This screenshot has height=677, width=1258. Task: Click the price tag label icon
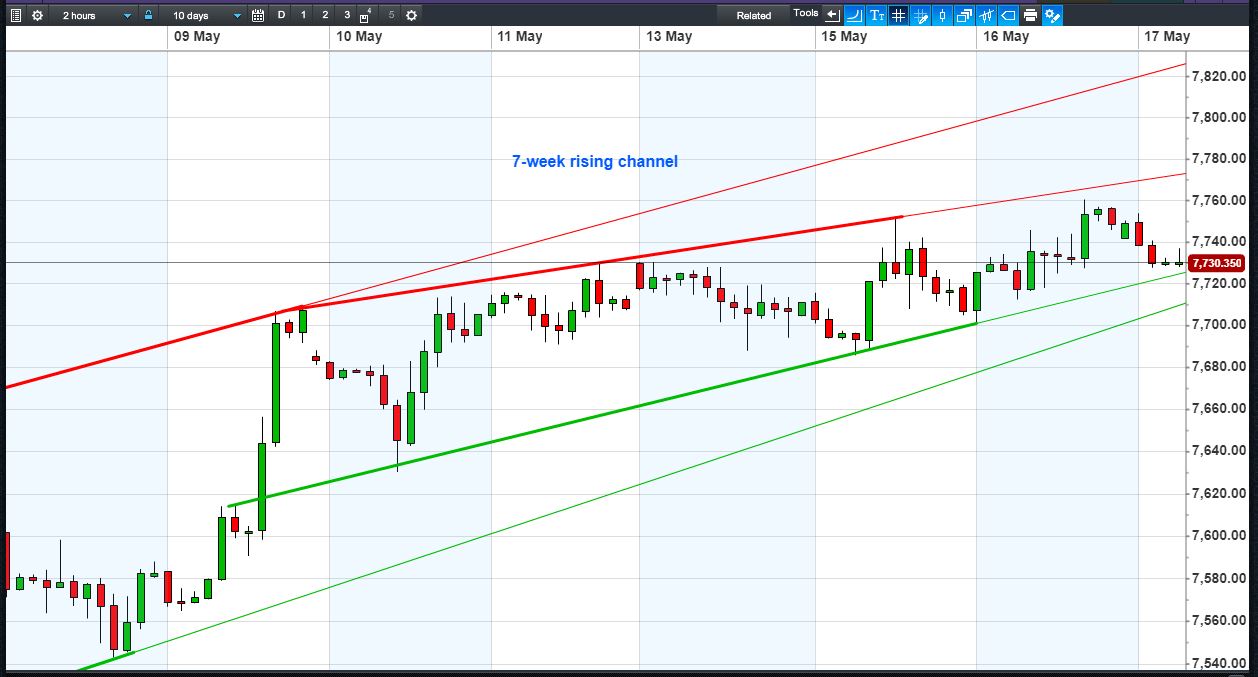click(1009, 15)
